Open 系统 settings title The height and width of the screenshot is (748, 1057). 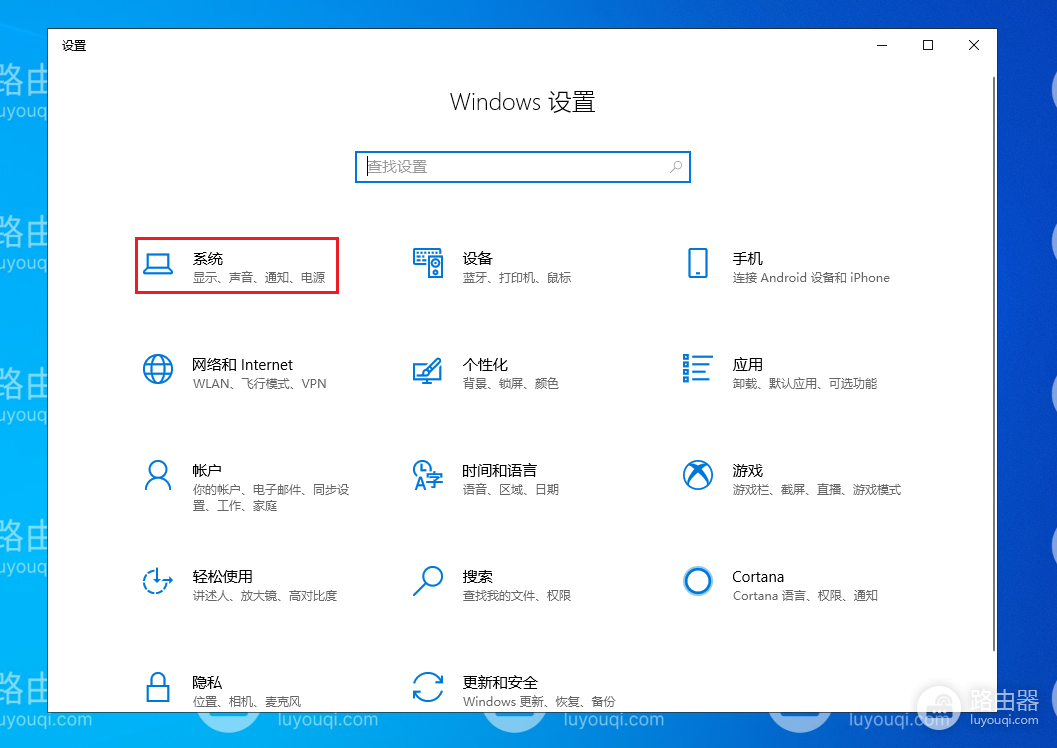pos(208,259)
